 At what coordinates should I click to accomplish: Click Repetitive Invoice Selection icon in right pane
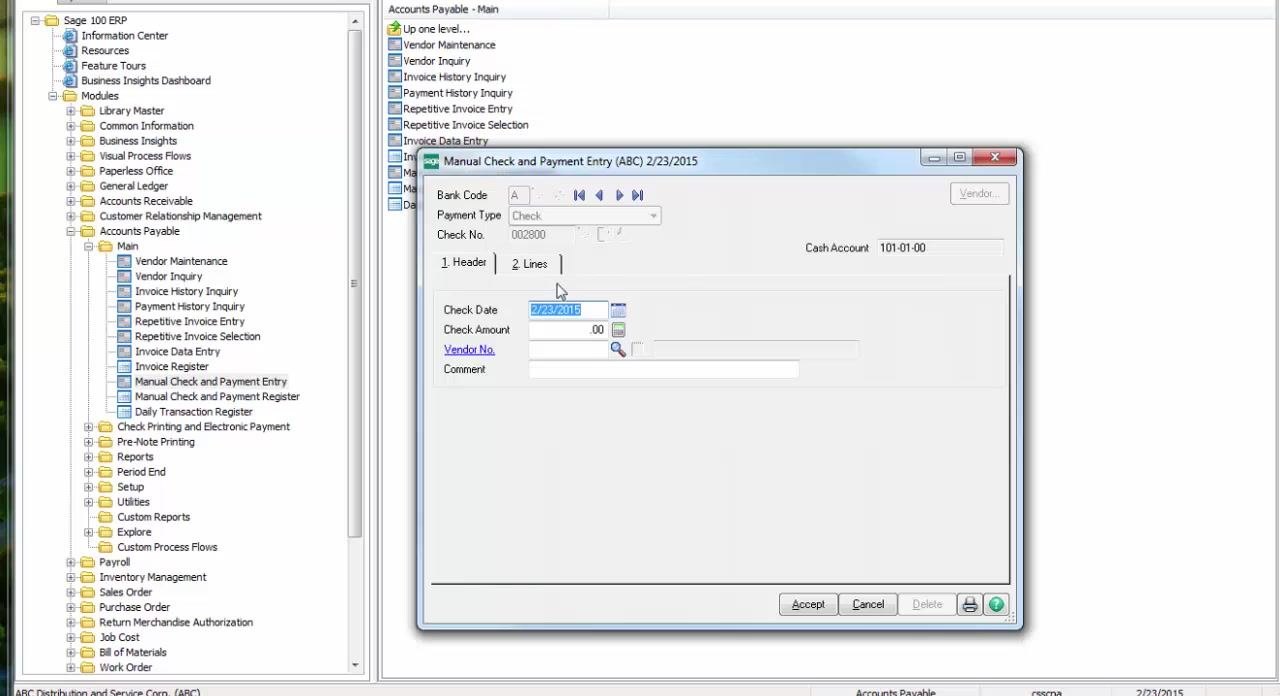(394, 125)
